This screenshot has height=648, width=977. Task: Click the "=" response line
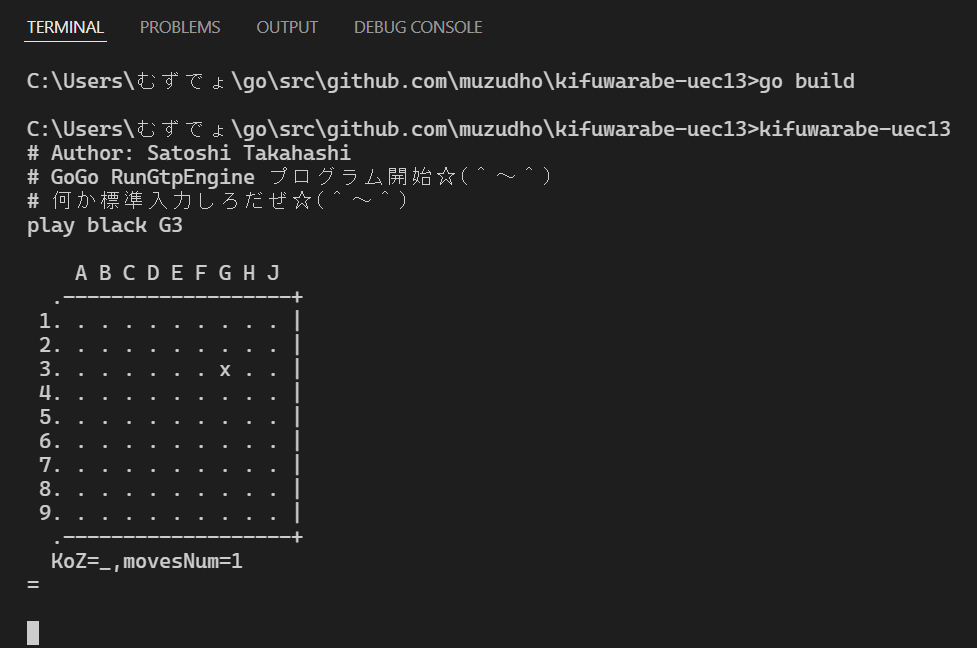point(33,584)
